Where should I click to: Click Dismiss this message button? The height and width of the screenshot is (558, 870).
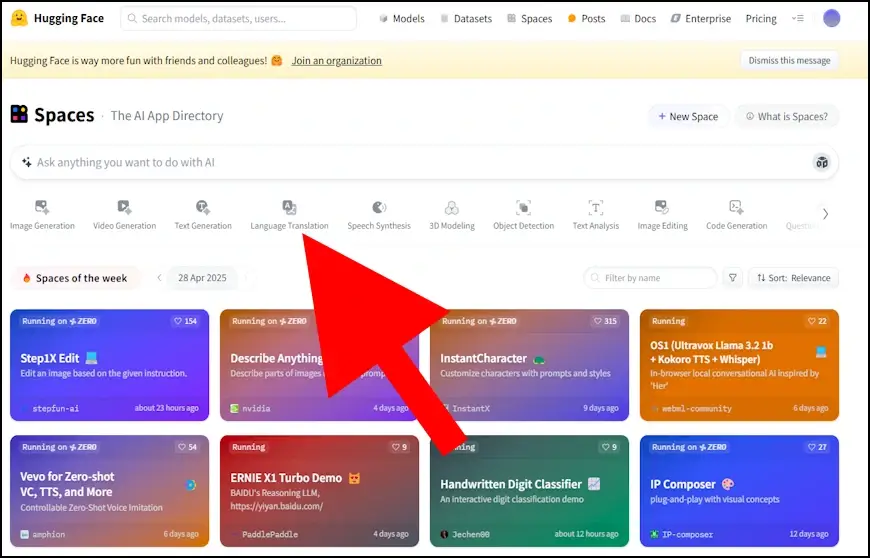pos(789,60)
